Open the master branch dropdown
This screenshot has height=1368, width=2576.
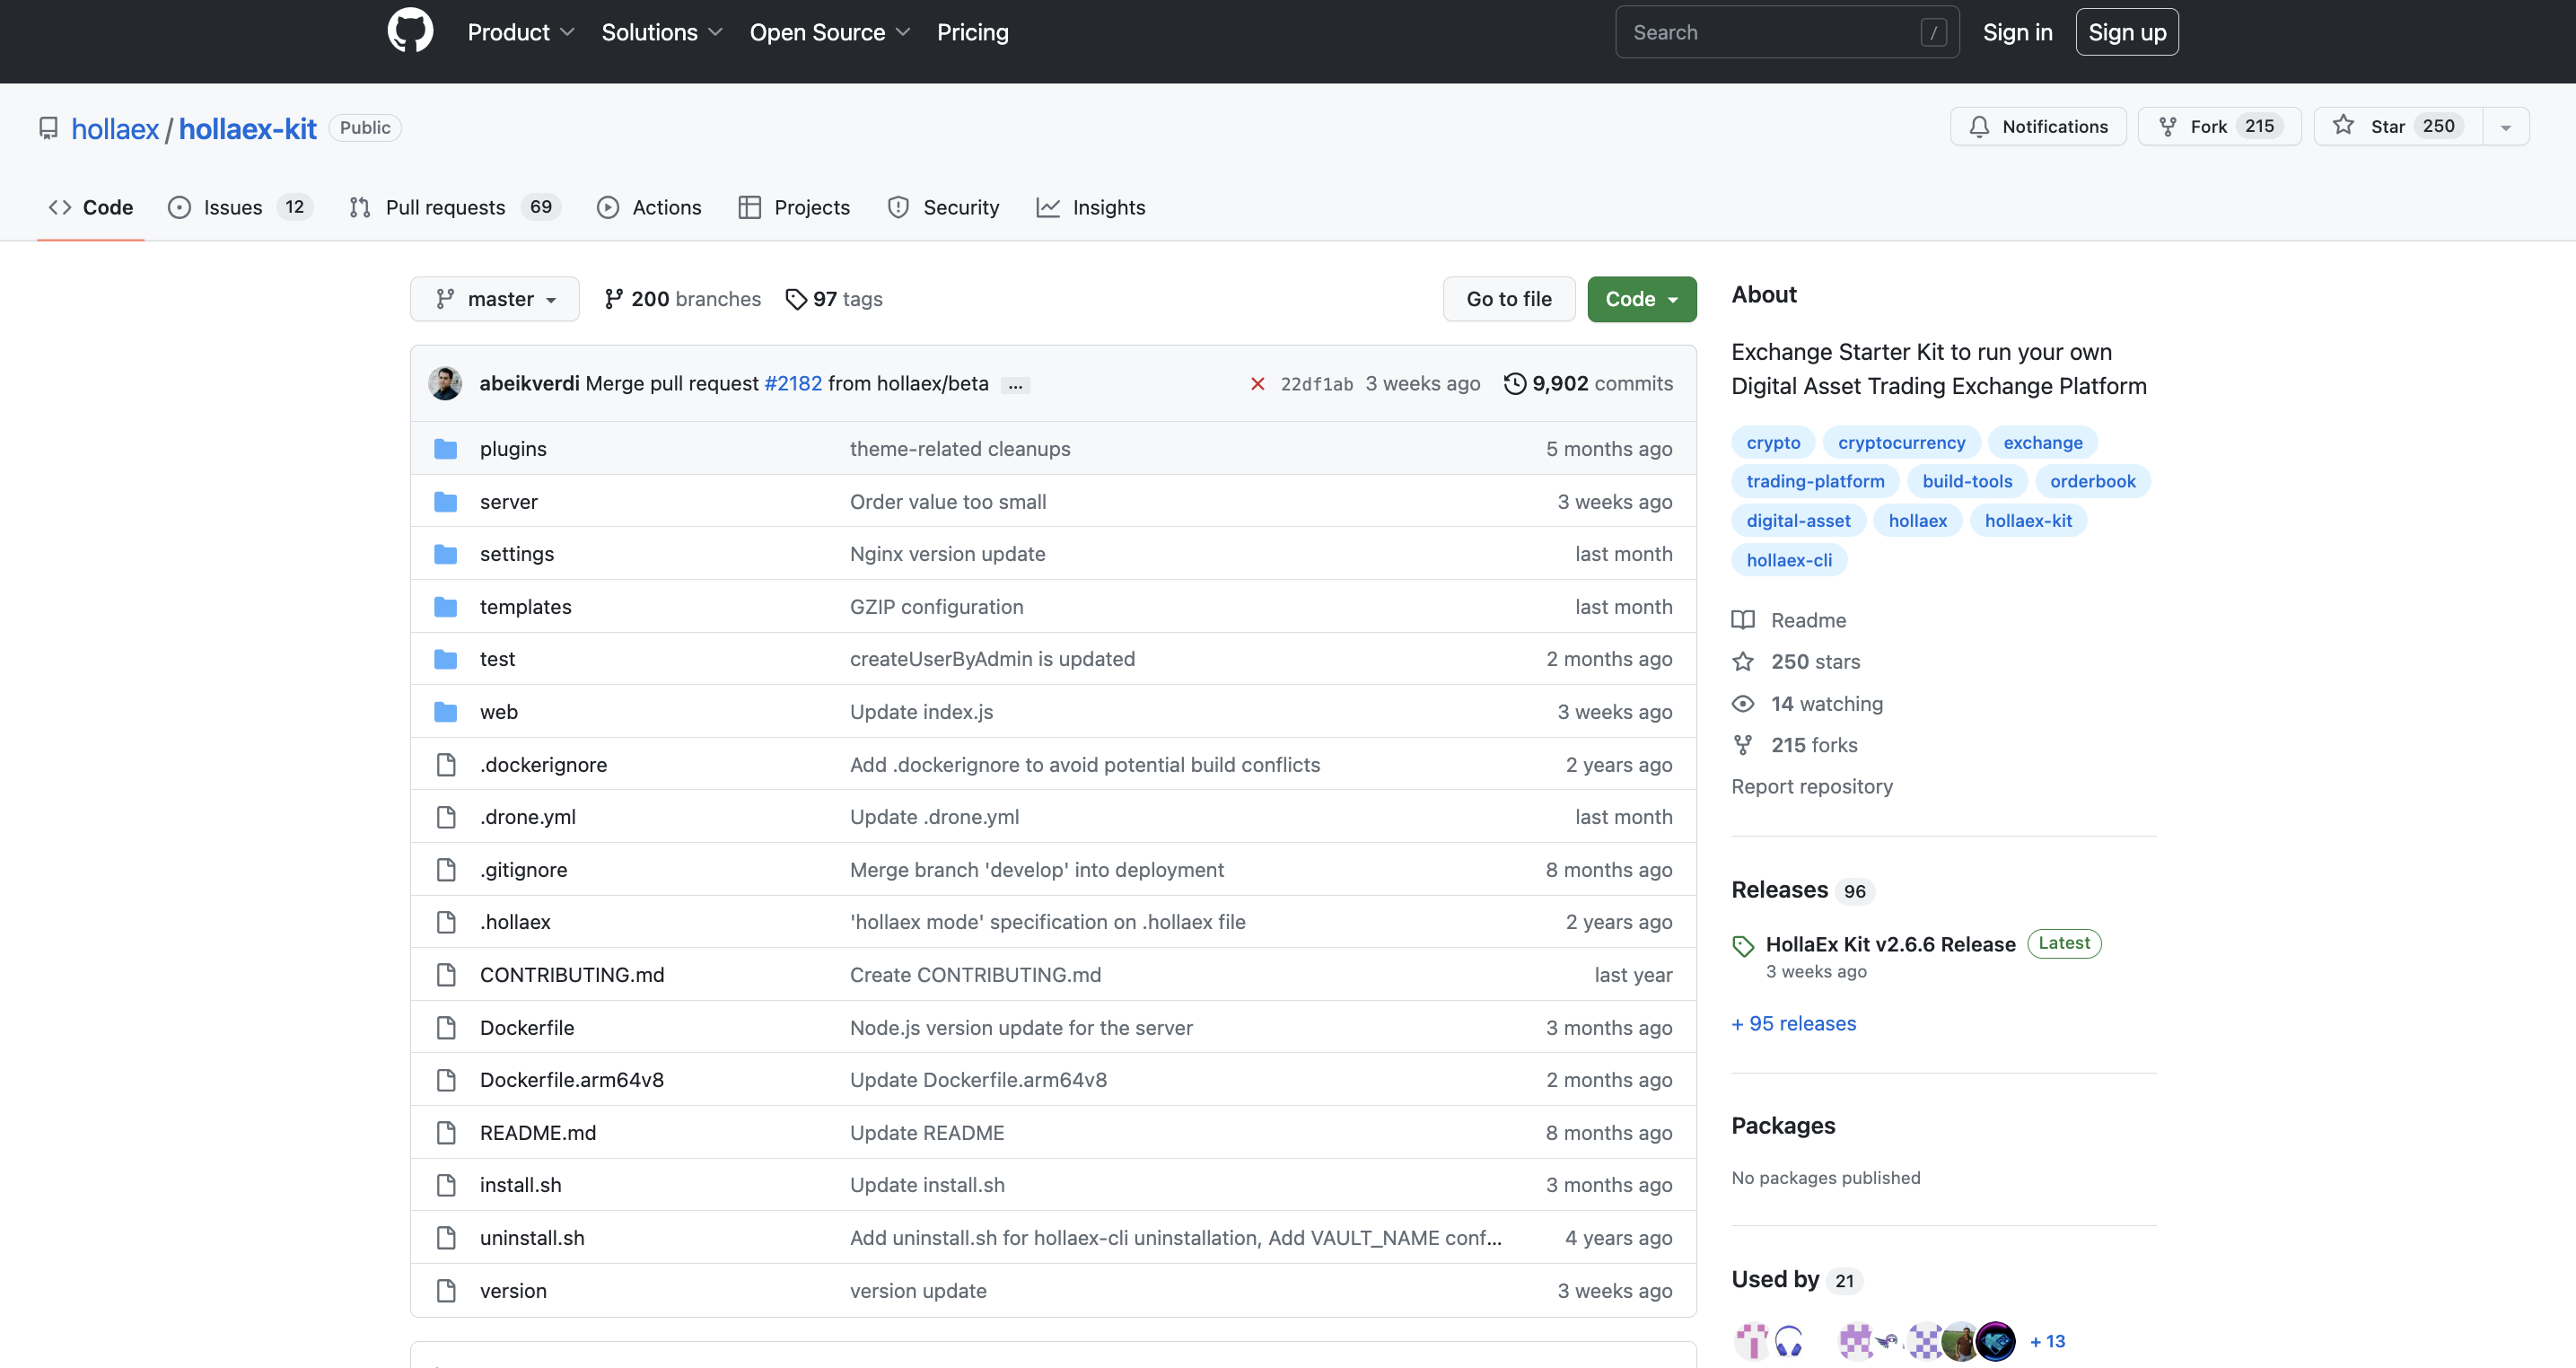pyautogui.click(x=495, y=299)
